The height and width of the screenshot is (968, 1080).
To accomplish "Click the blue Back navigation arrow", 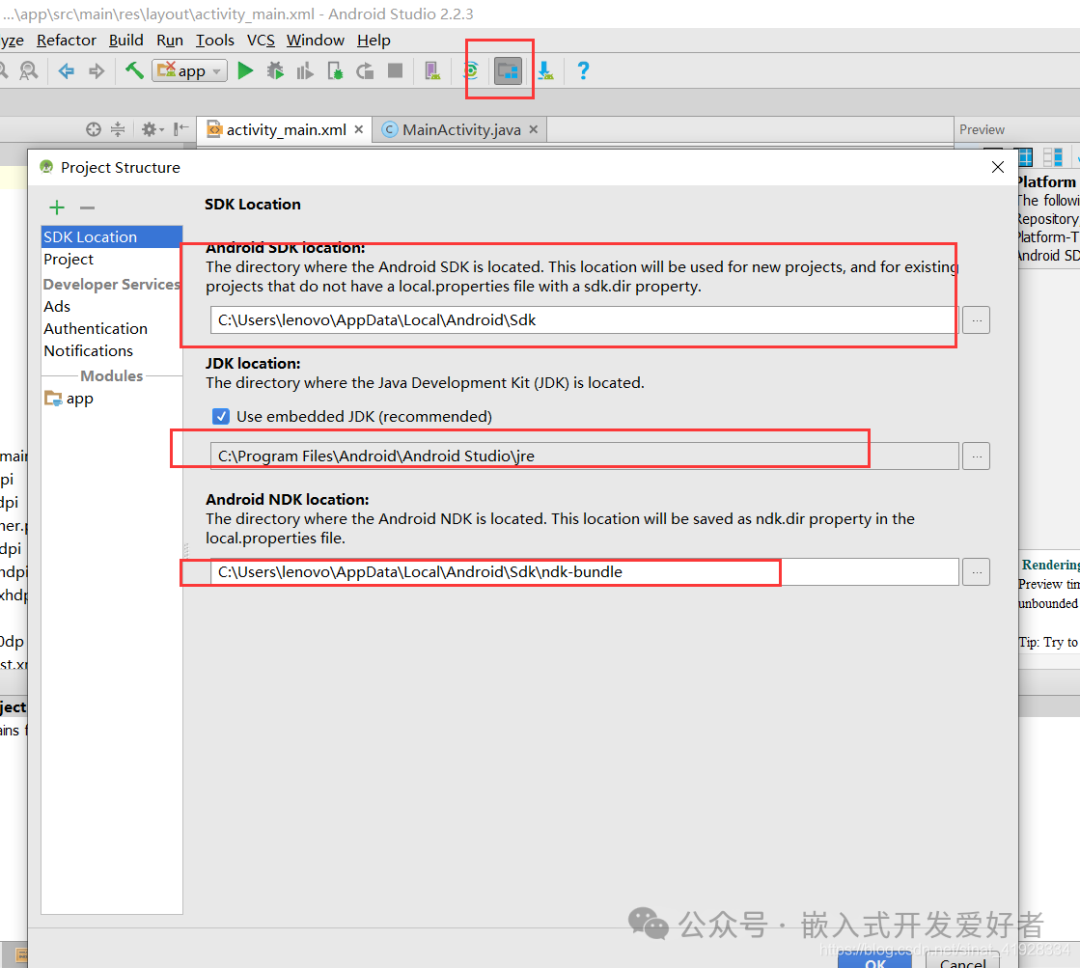I will click(x=66, y=70).
